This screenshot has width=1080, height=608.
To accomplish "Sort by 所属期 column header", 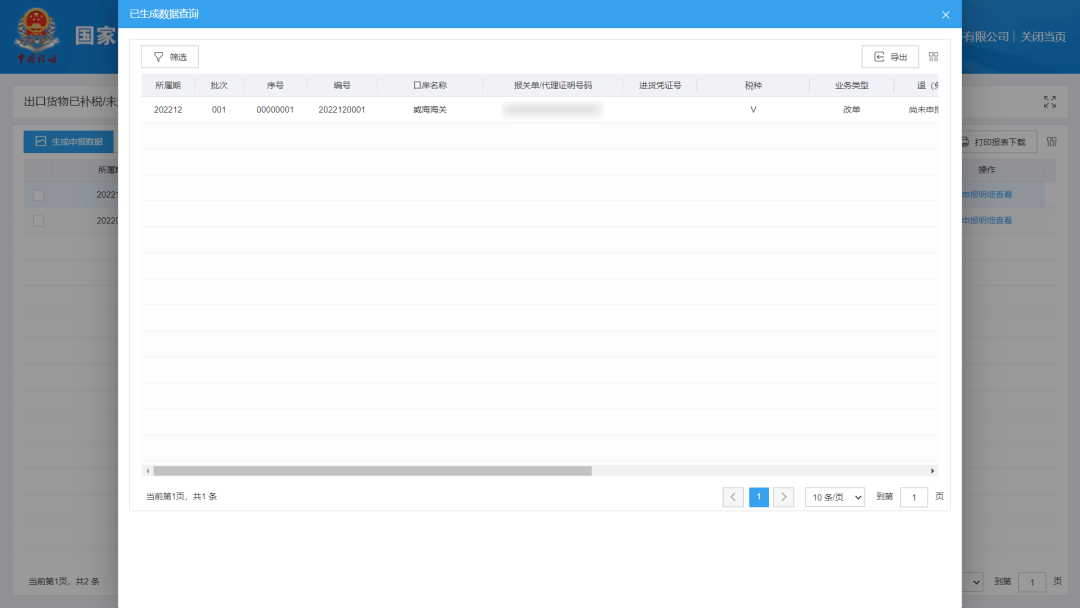I will 167,85.
